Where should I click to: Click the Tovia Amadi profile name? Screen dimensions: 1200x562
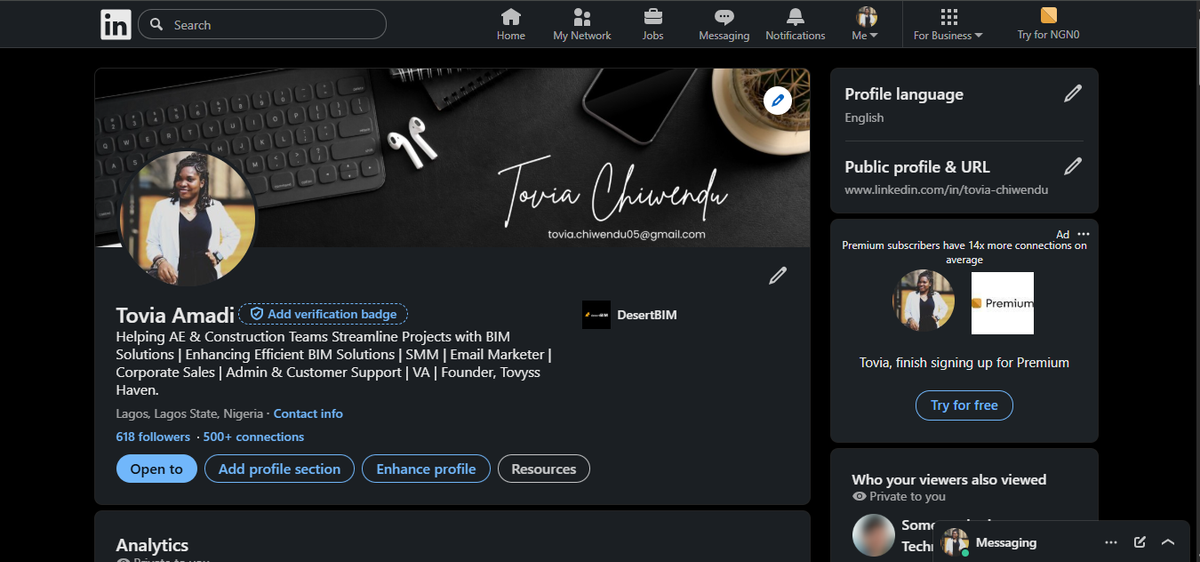tap(175, 315)
